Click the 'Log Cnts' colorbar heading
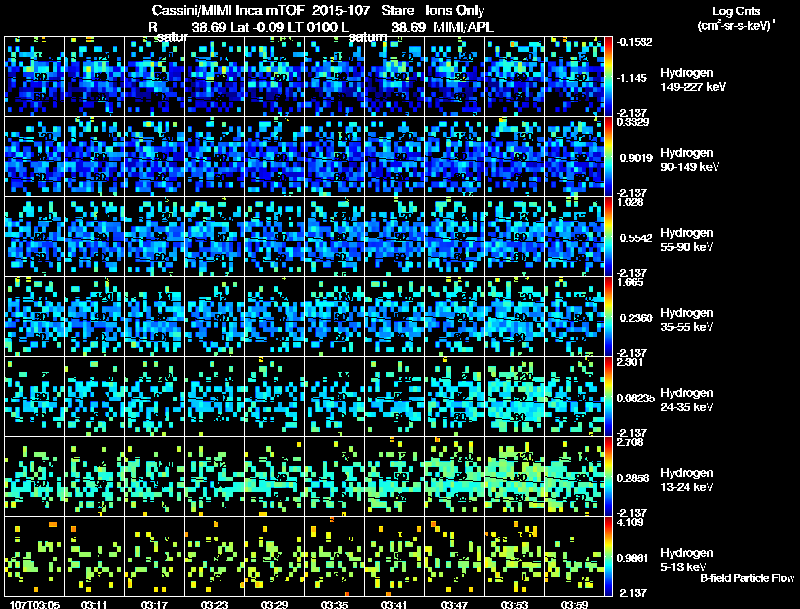Image resolution: width=800 pixels, height=609 pixels. coord(736,11)
